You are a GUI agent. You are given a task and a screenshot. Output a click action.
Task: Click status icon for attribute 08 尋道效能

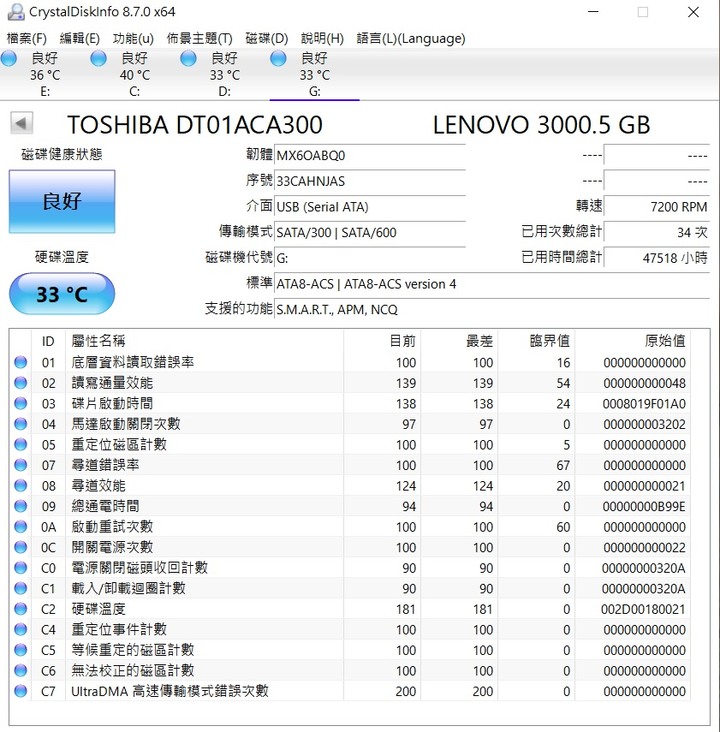click(21, 486)
